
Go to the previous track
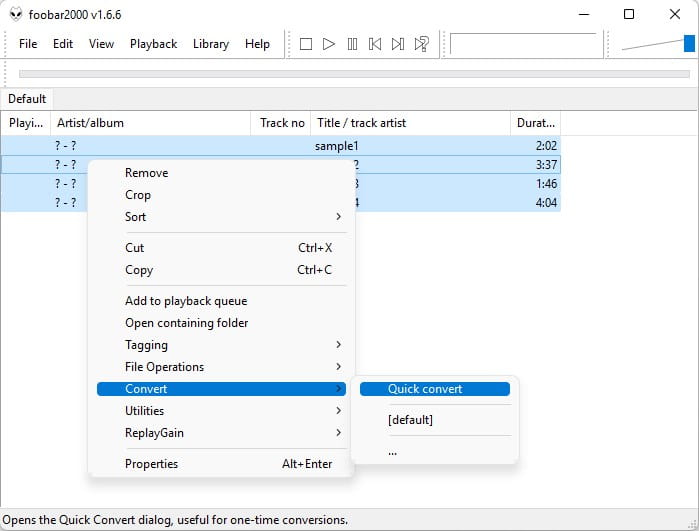point(375,44)
